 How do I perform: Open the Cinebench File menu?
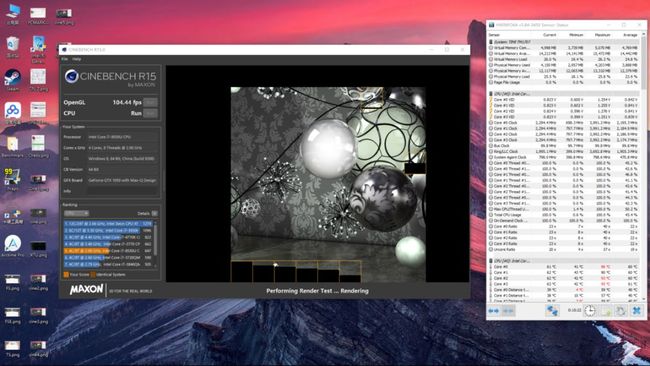click(x=65, y=59)
